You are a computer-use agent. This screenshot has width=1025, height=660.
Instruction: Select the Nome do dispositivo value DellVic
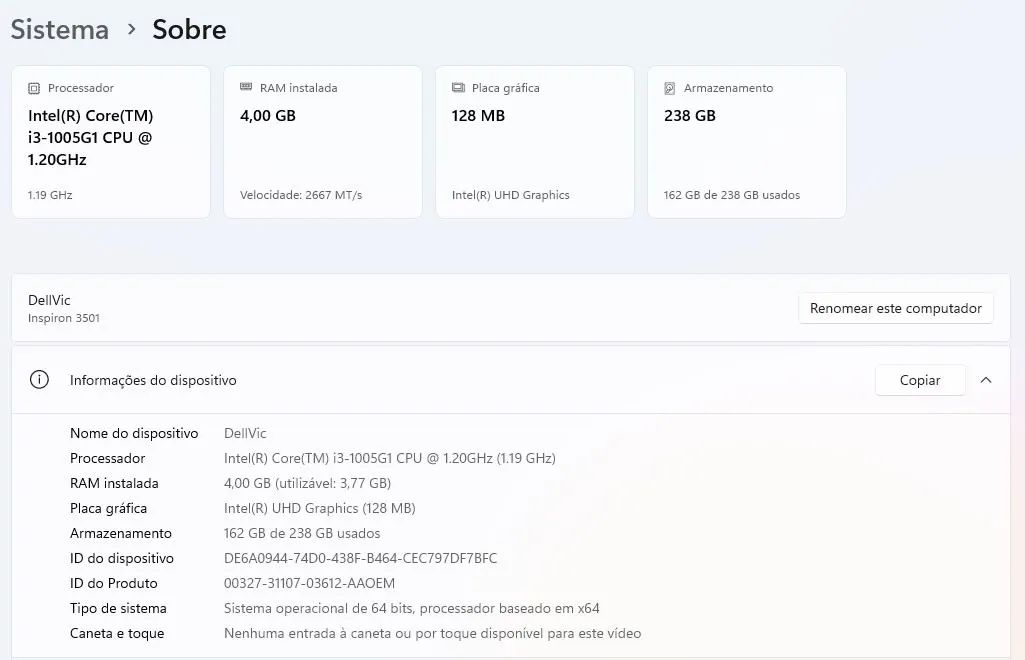coord(245,433)
